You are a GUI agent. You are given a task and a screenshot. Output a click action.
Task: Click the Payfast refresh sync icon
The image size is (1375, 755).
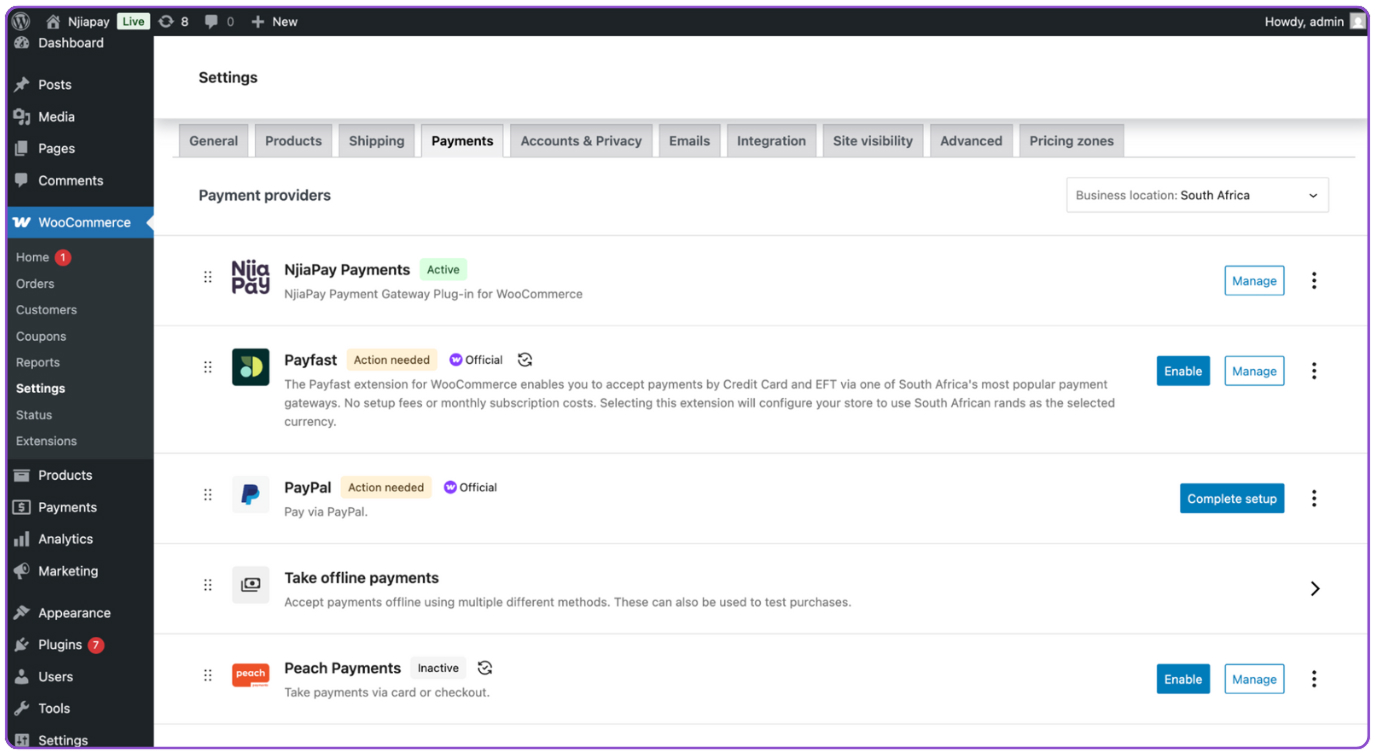coord(525,360)
